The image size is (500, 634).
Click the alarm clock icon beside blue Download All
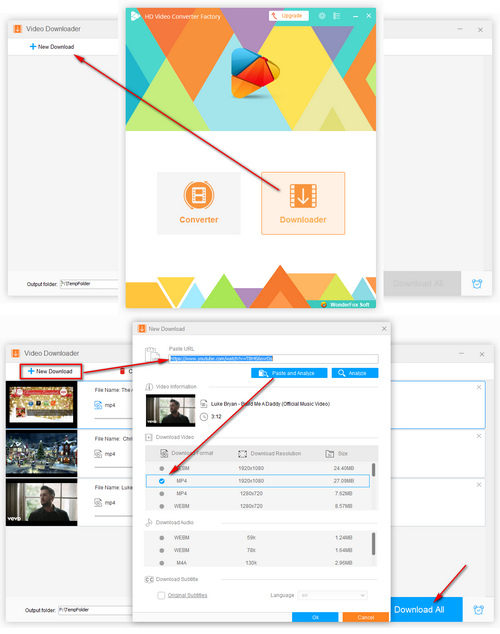coord(479,610)
